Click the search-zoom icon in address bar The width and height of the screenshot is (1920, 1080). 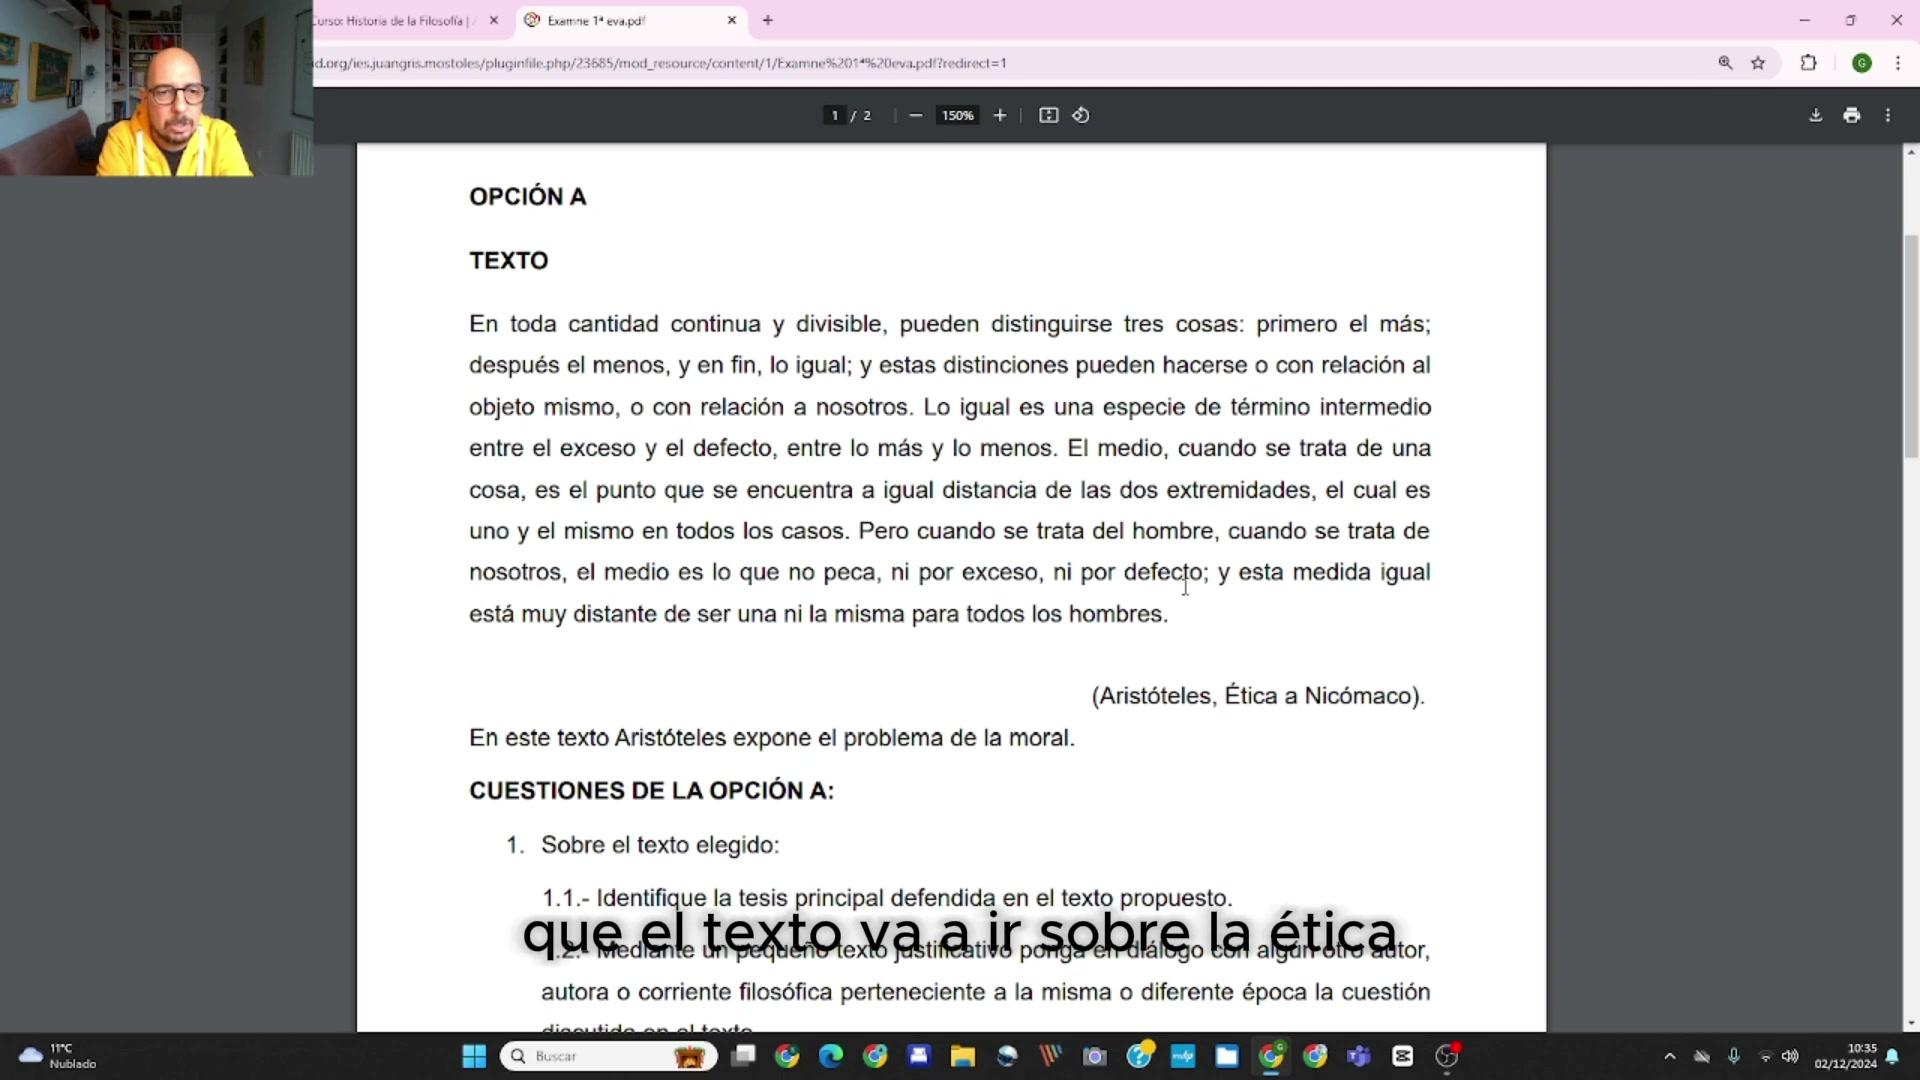click(x=1725, y=63)
